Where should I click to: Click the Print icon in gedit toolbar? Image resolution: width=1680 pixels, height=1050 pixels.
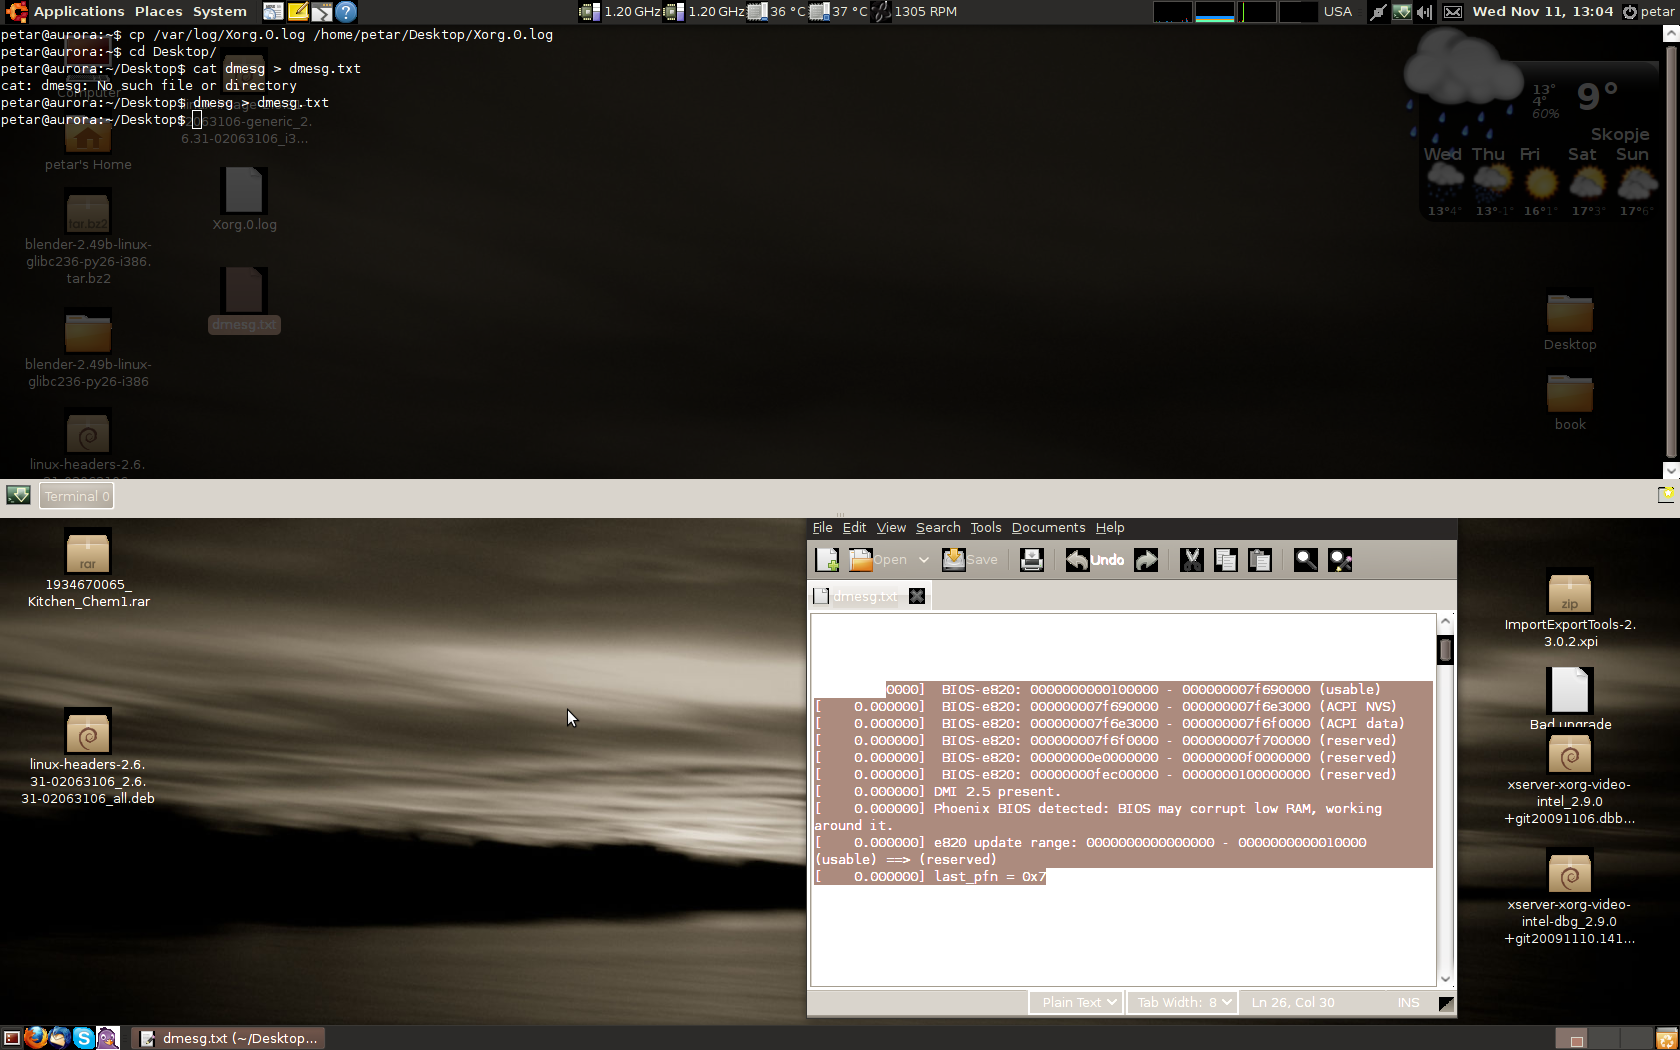(1031, 560)
